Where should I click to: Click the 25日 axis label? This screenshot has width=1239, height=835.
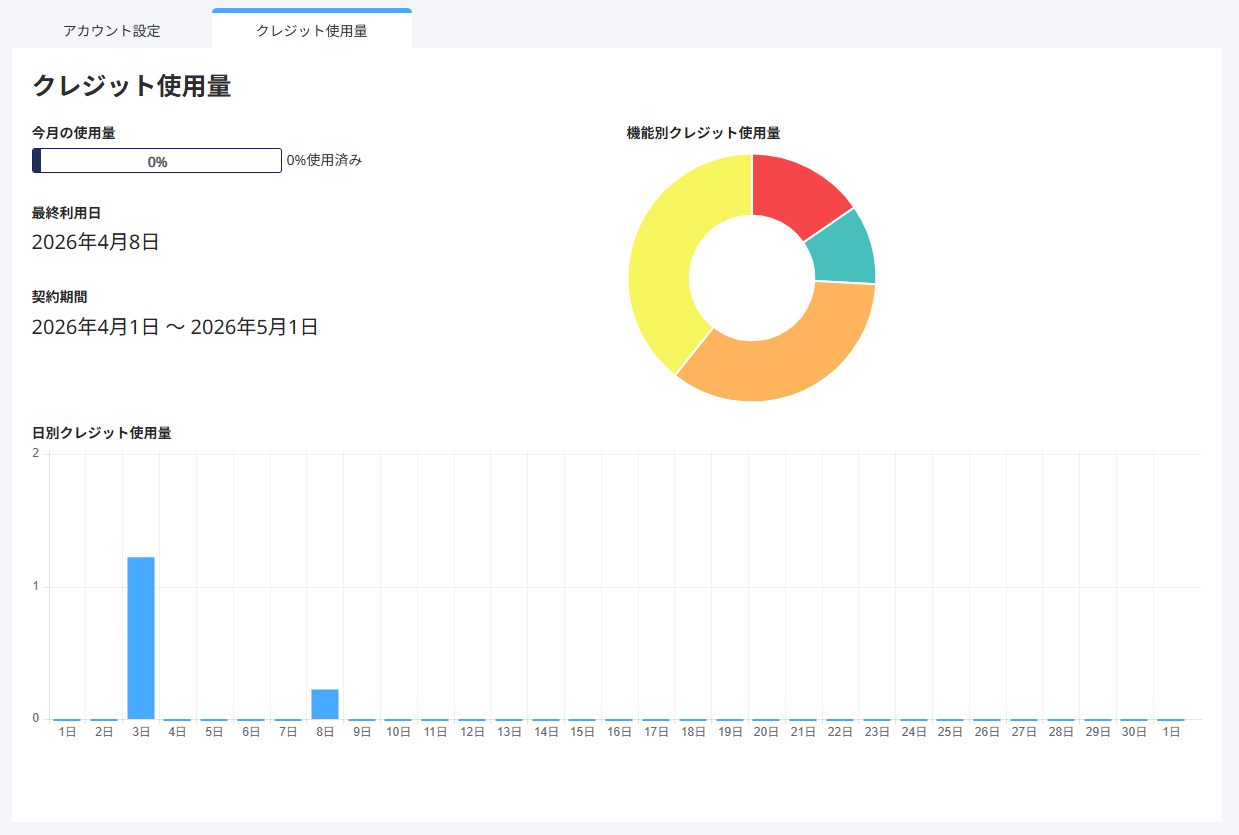click(x=950, y=732)
